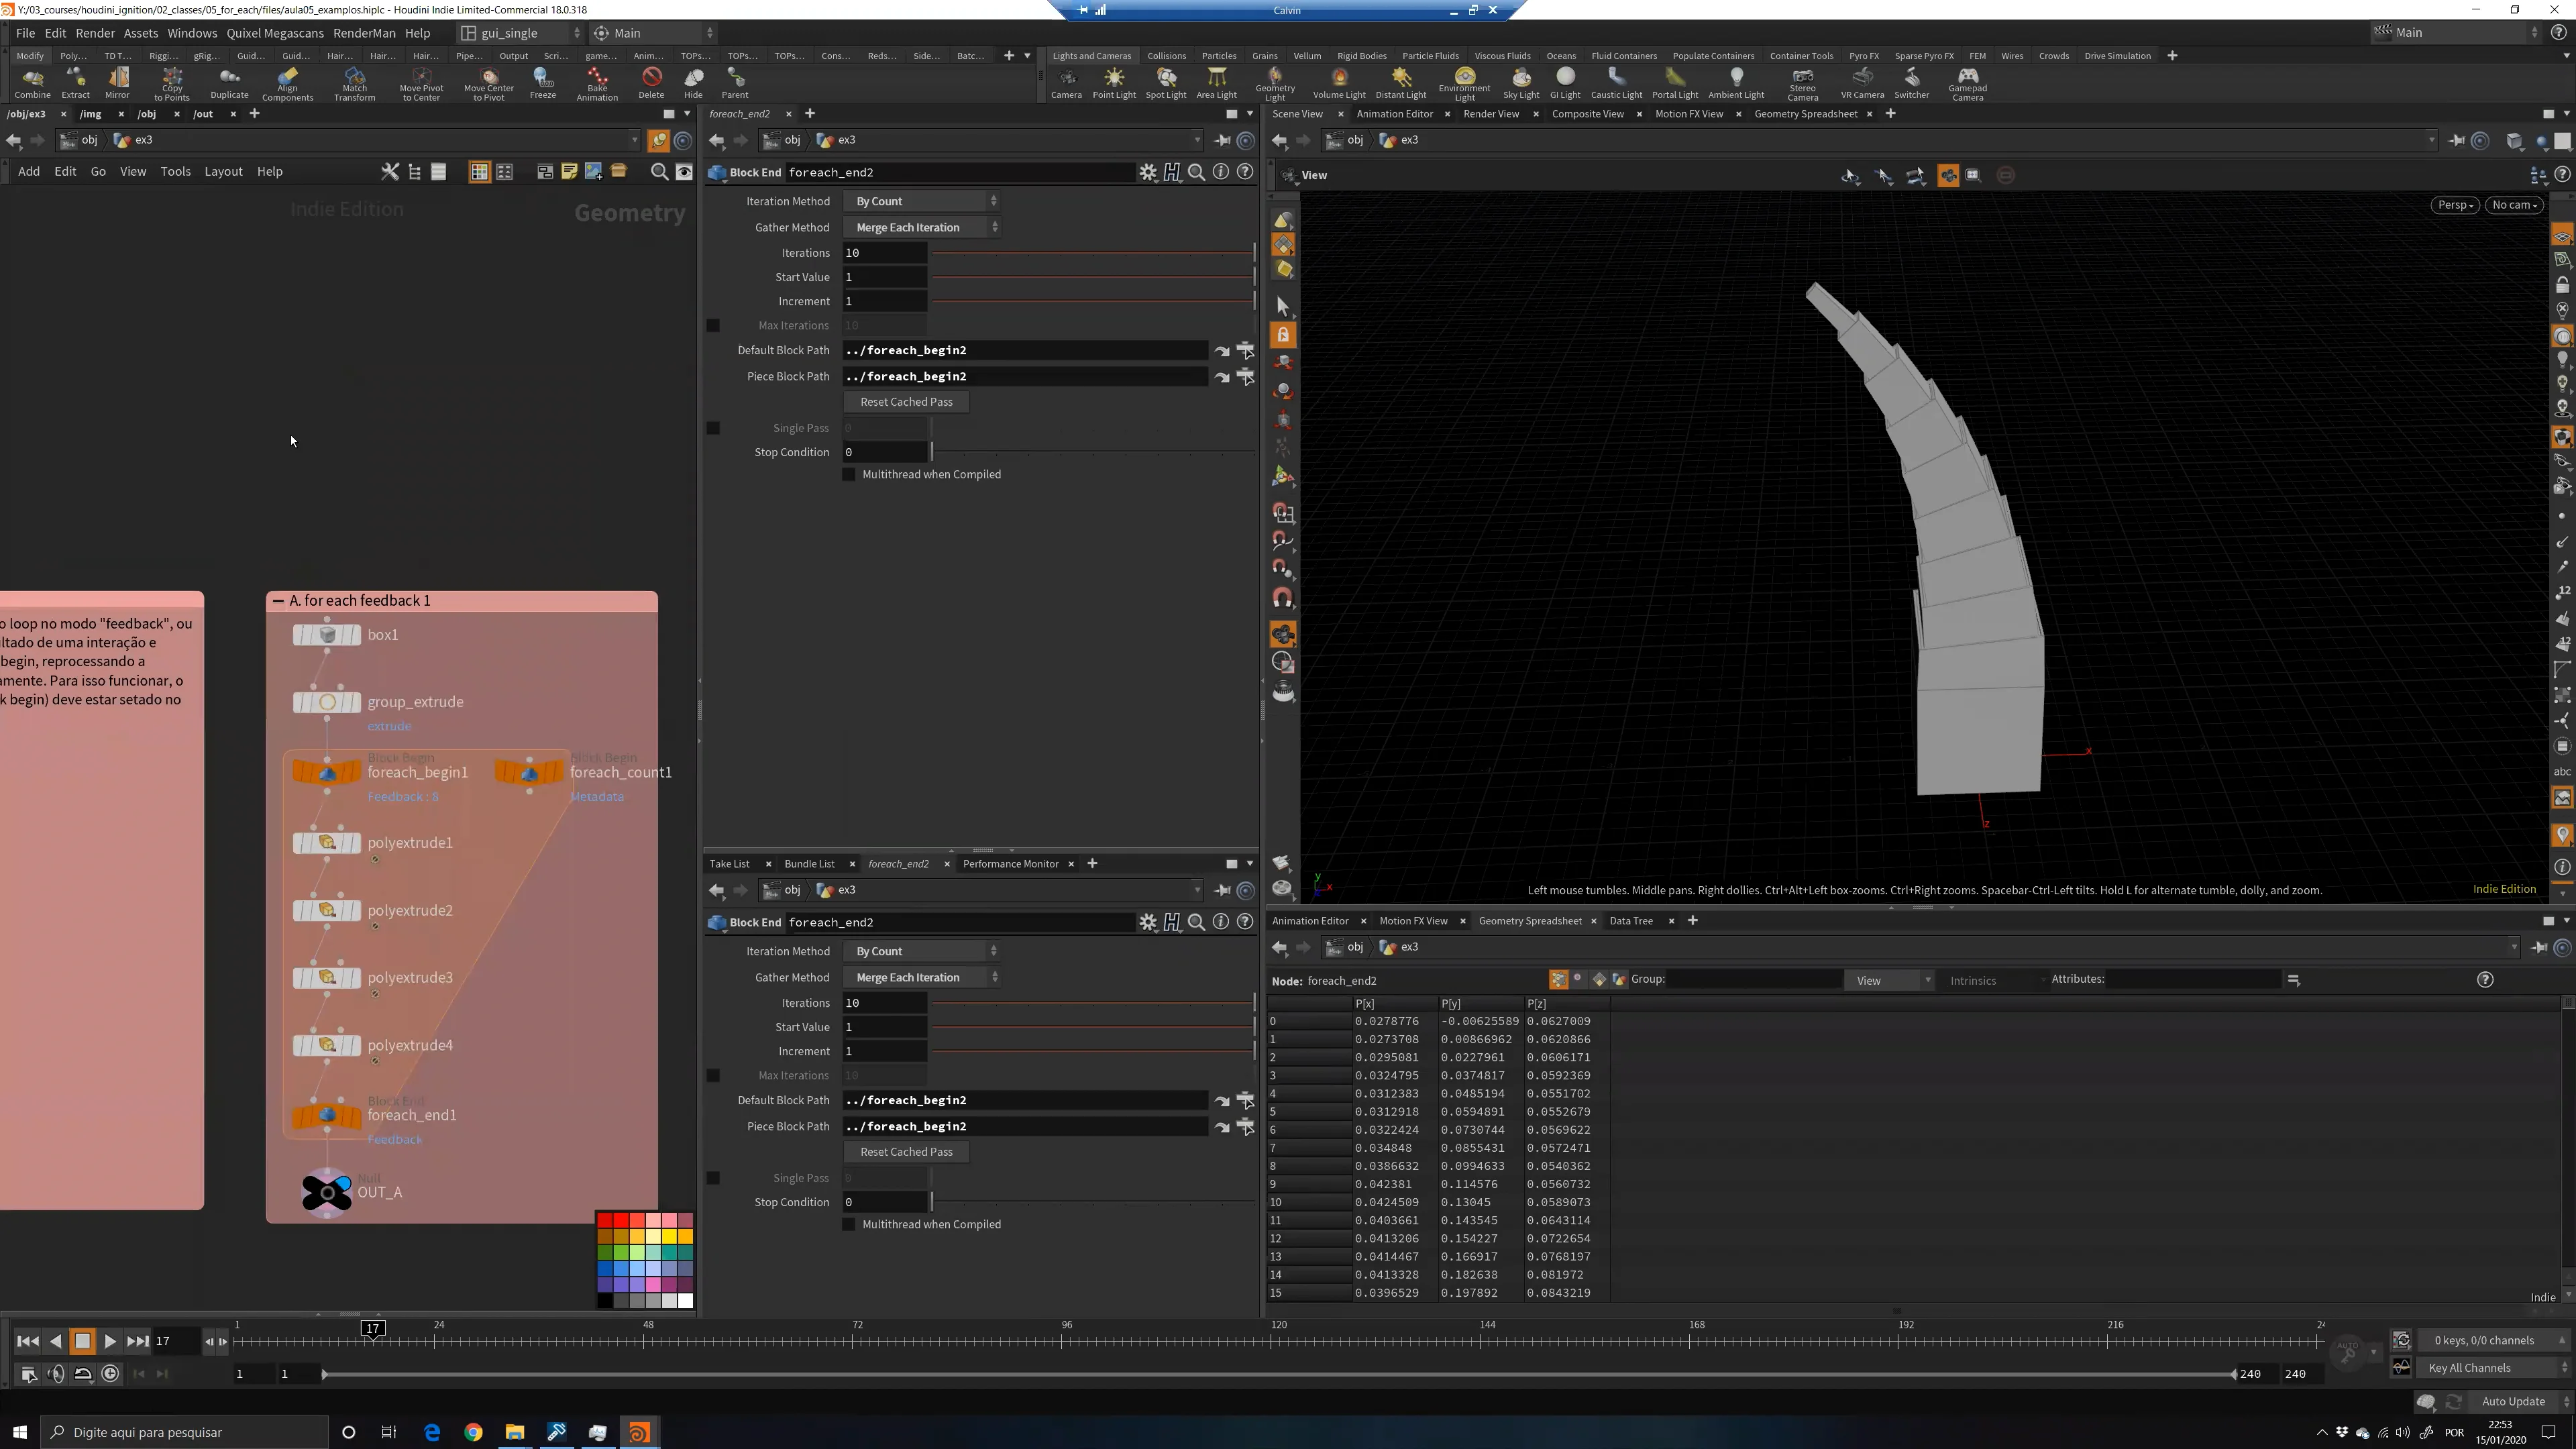This screenshot has height=1449, width=2576.
Task: Click the polyextrude2 node icon
Action: (x=327, y=911)
